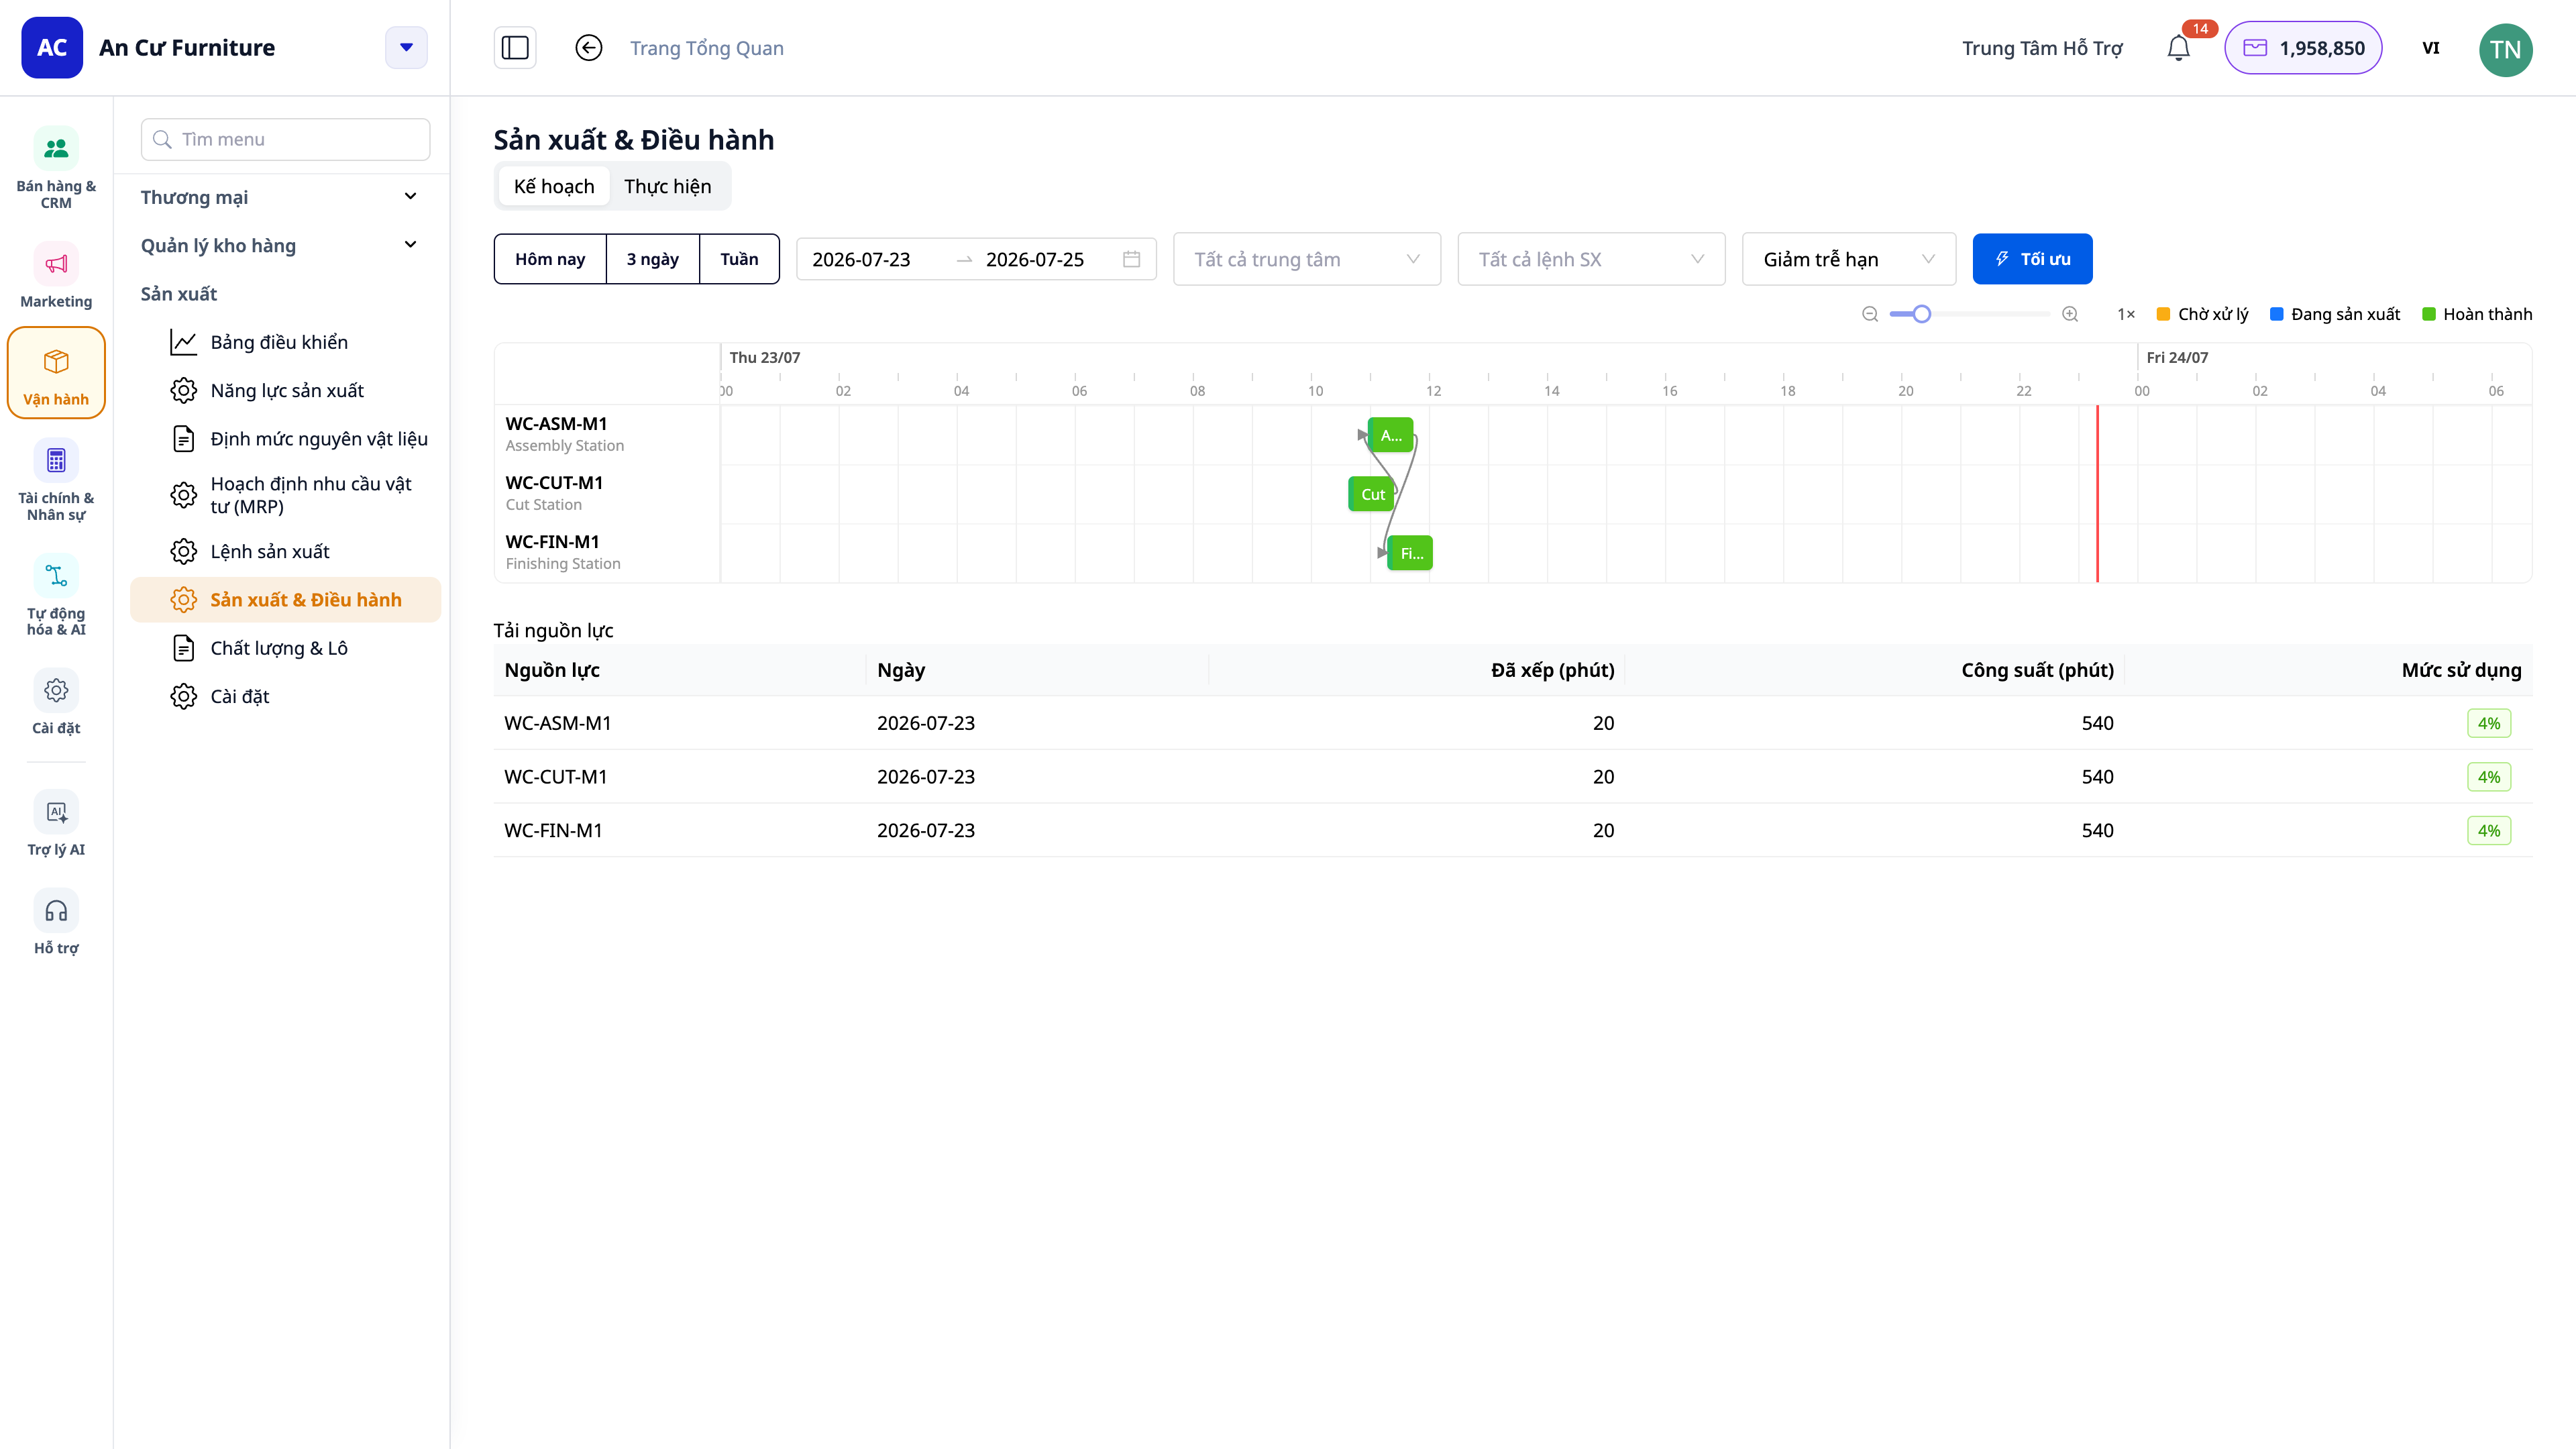The image size is (2576, 1449).
Task: Open the Marketing module
Action: pos(56,276)
